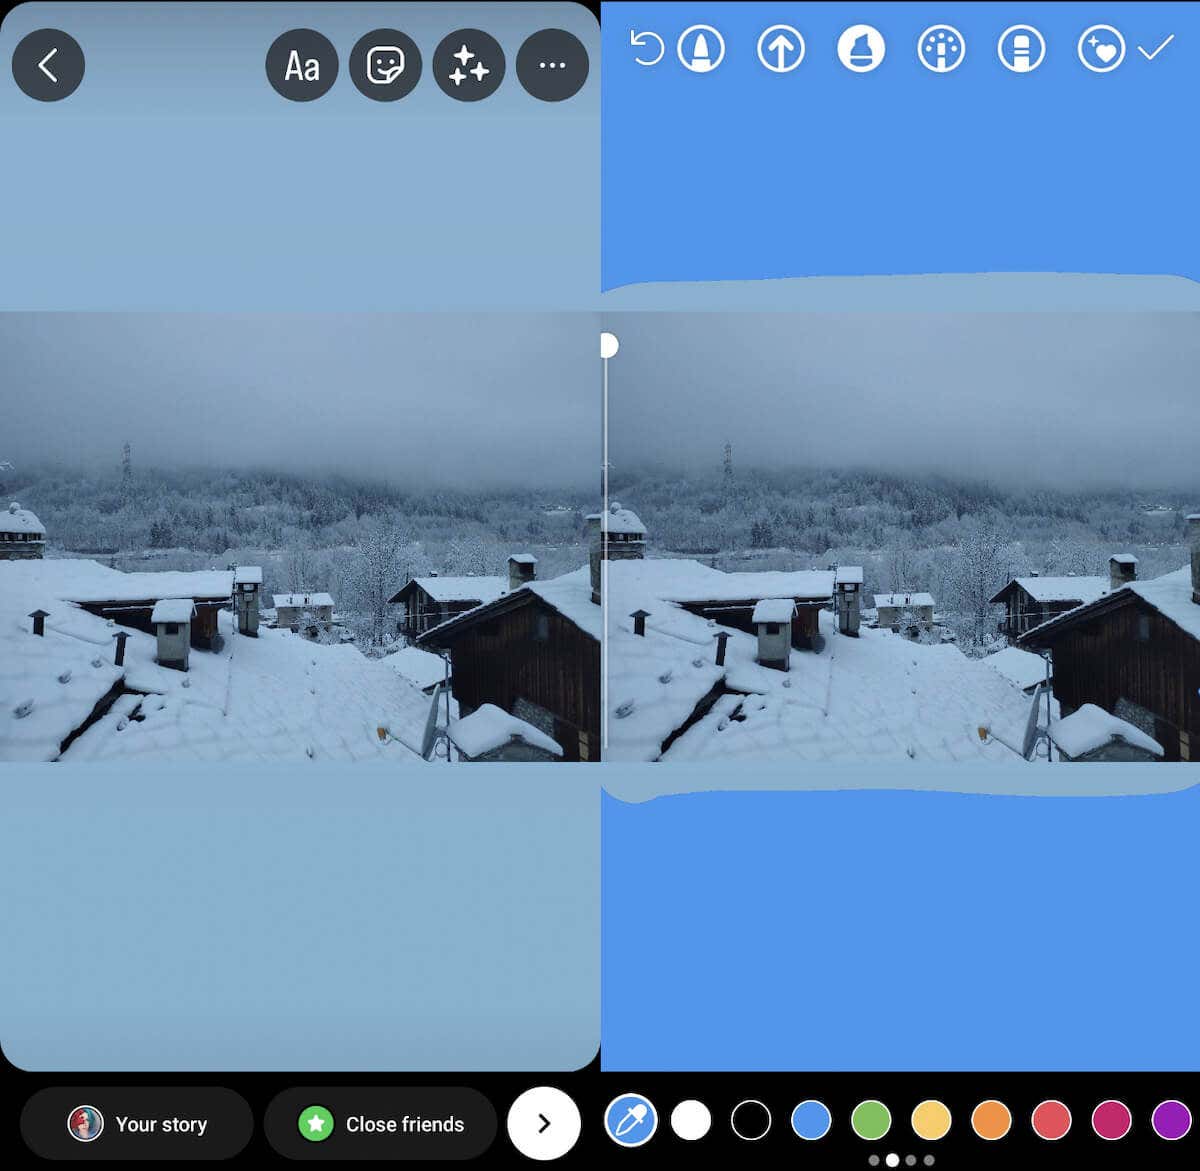Select the neon glow brush
Screen dimensions: 1200x1171
tap(941, 49)
